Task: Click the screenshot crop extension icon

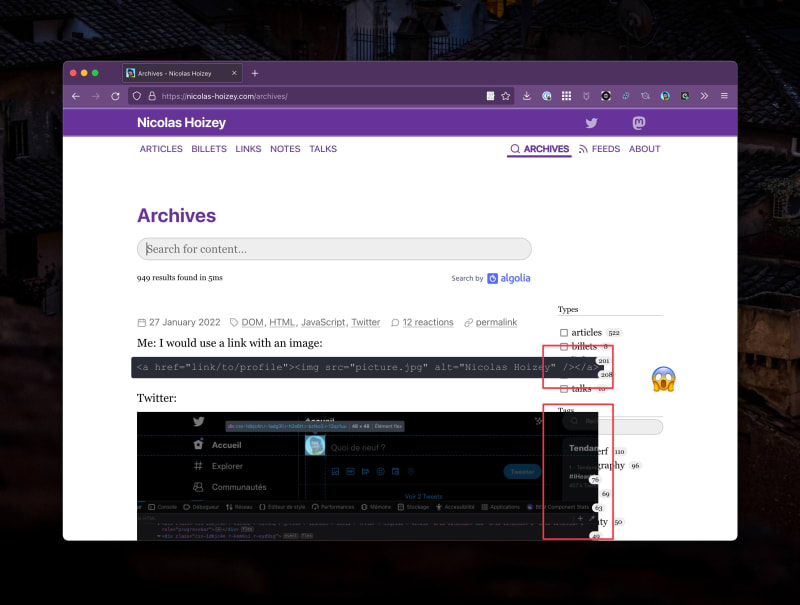Action: tap(645, 96)
